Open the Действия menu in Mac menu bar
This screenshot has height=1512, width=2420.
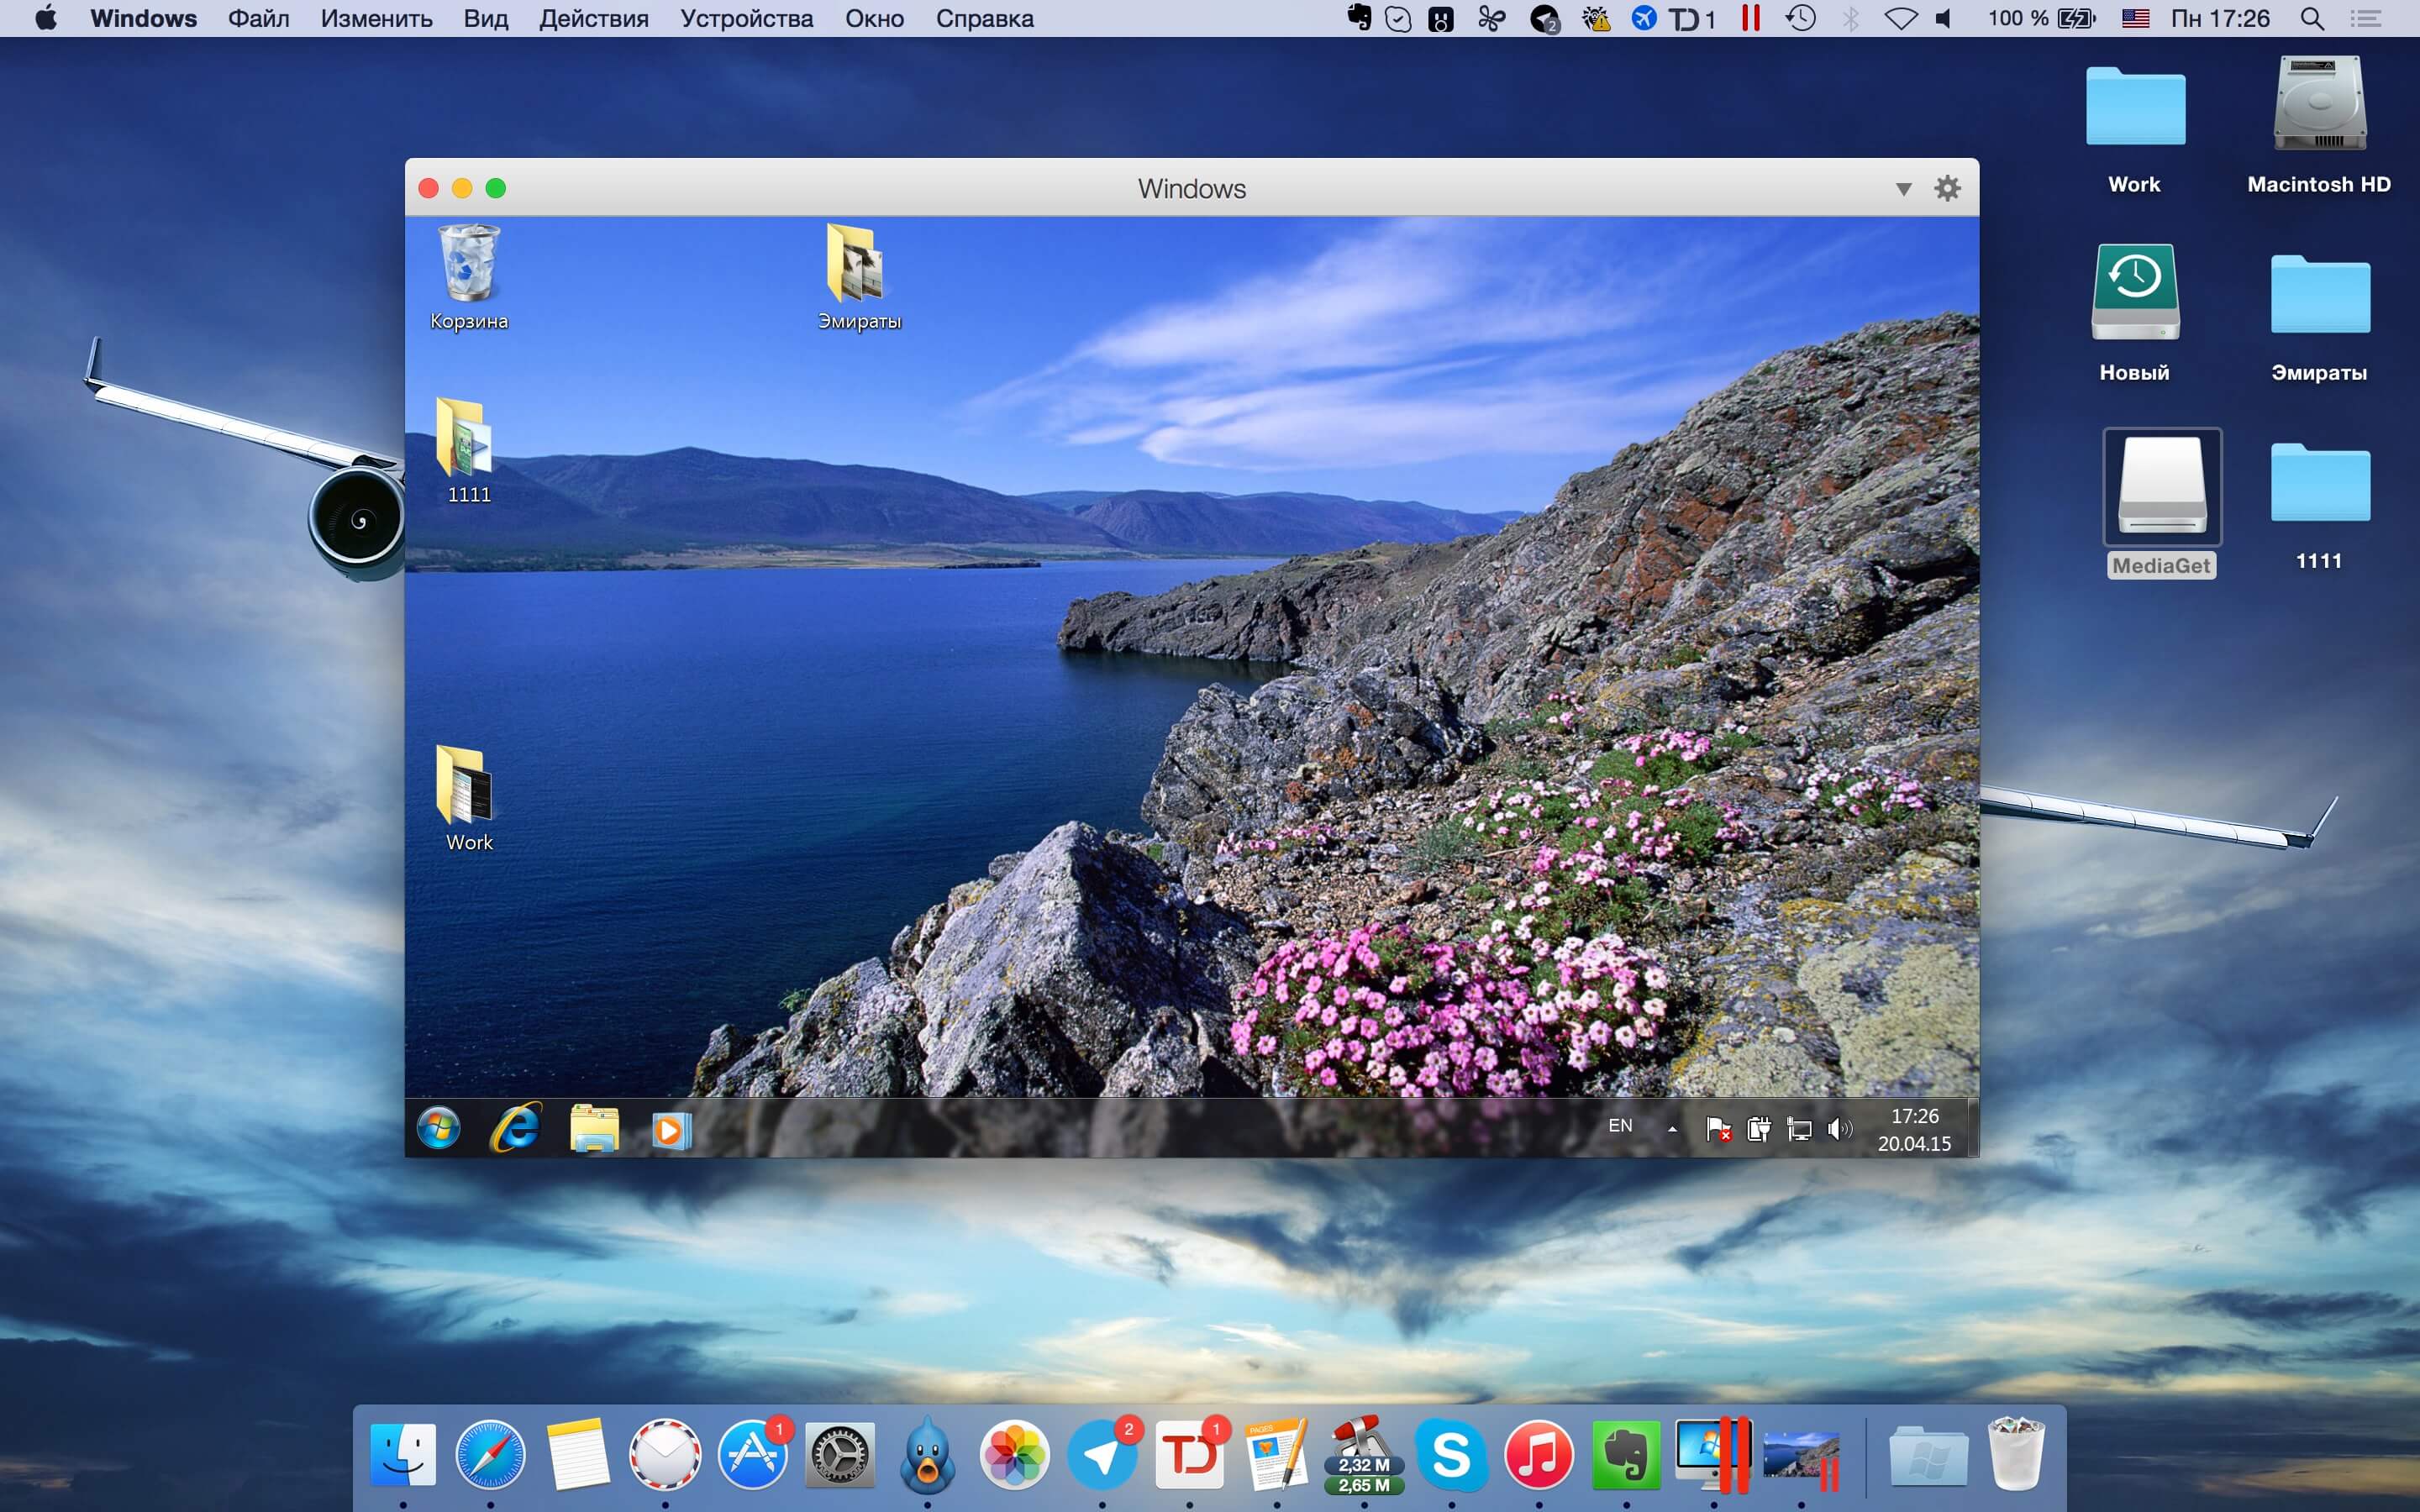(x=594, y=19)
